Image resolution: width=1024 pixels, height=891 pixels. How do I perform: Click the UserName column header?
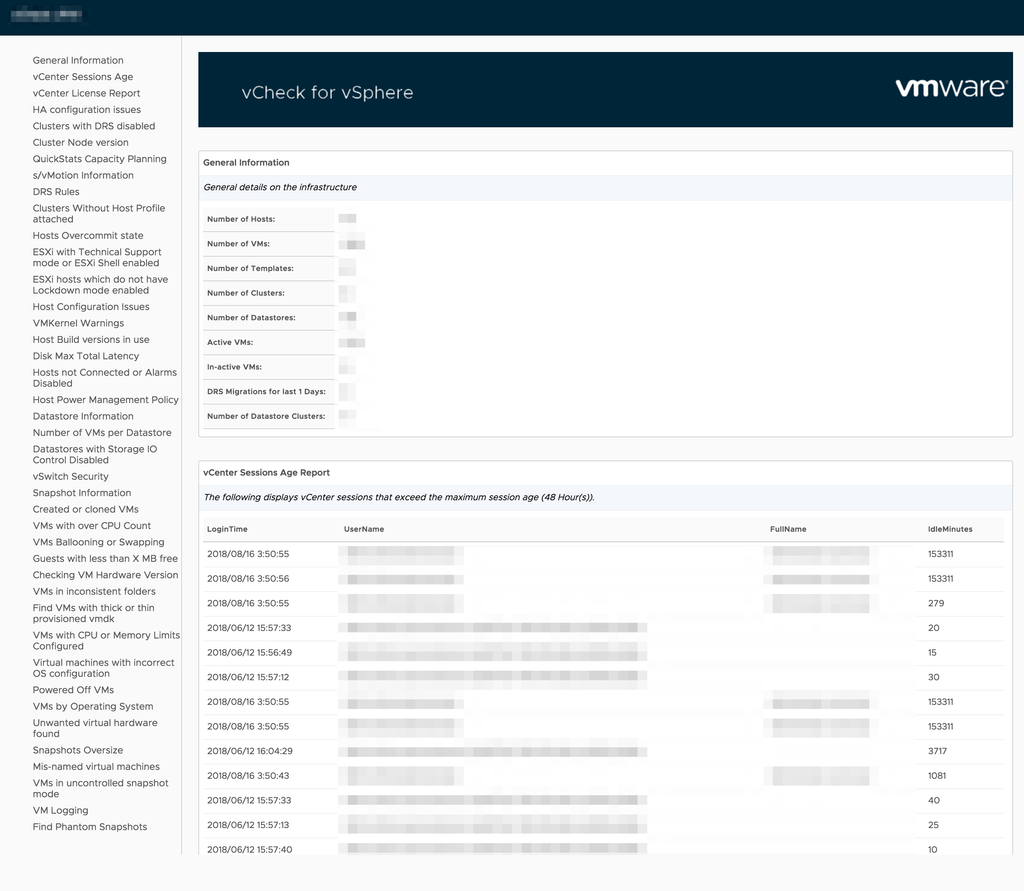(x=364, y=529)
